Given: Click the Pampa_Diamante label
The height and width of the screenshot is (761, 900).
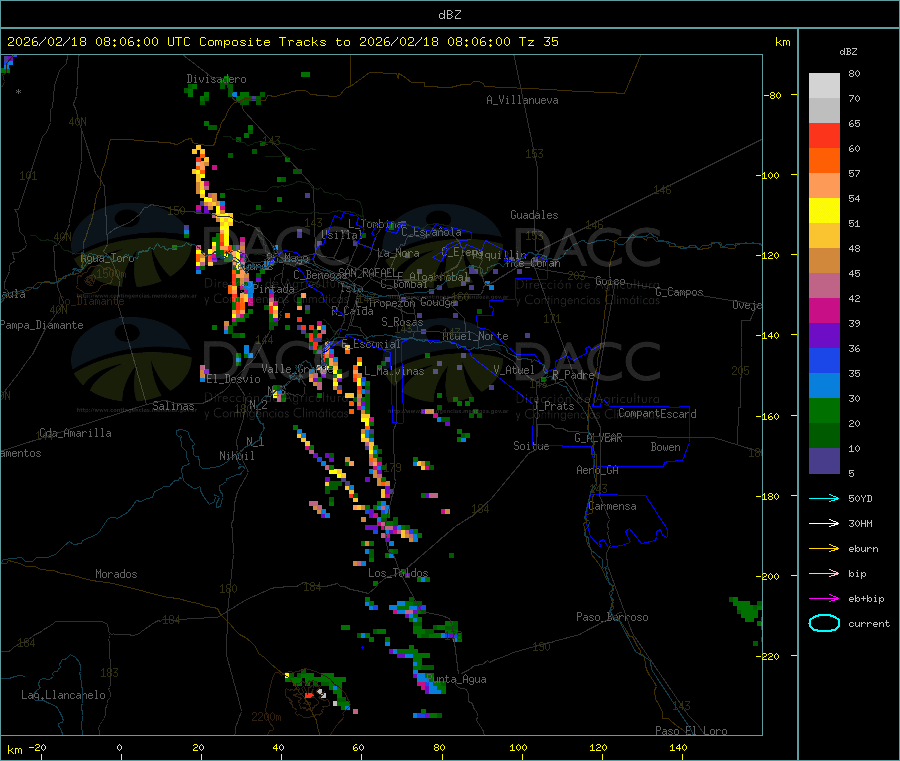Looking at the screenshot, I should 41,325.
